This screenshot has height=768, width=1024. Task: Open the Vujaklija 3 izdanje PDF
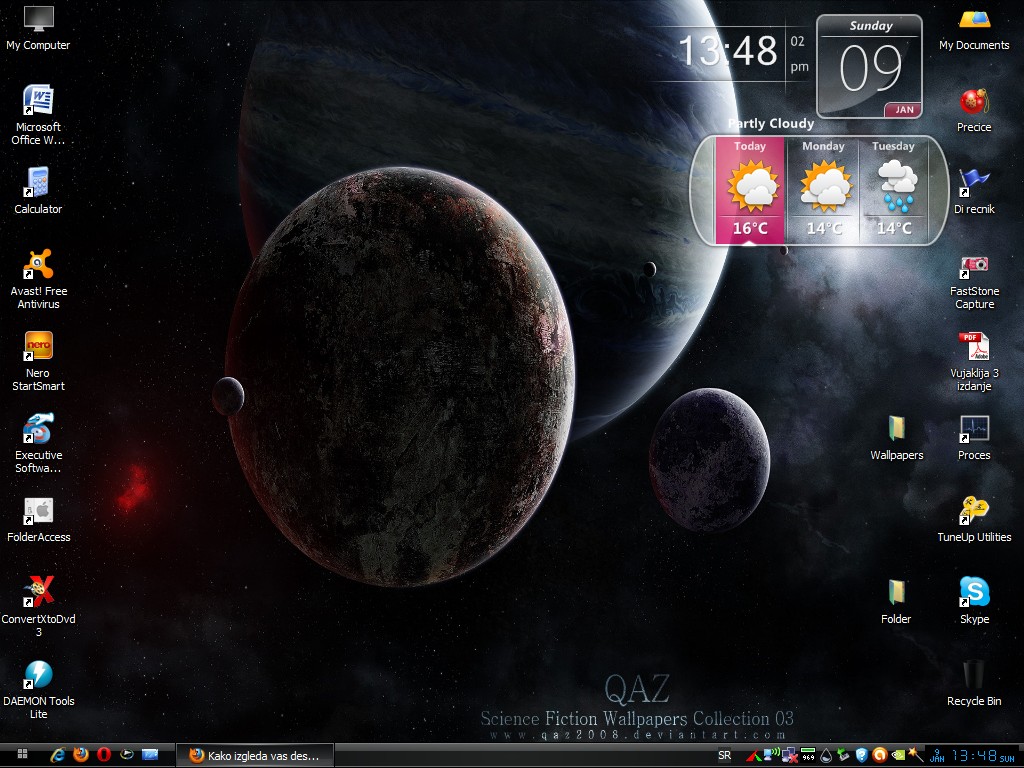pyautogui.click(x=974, y=362)
